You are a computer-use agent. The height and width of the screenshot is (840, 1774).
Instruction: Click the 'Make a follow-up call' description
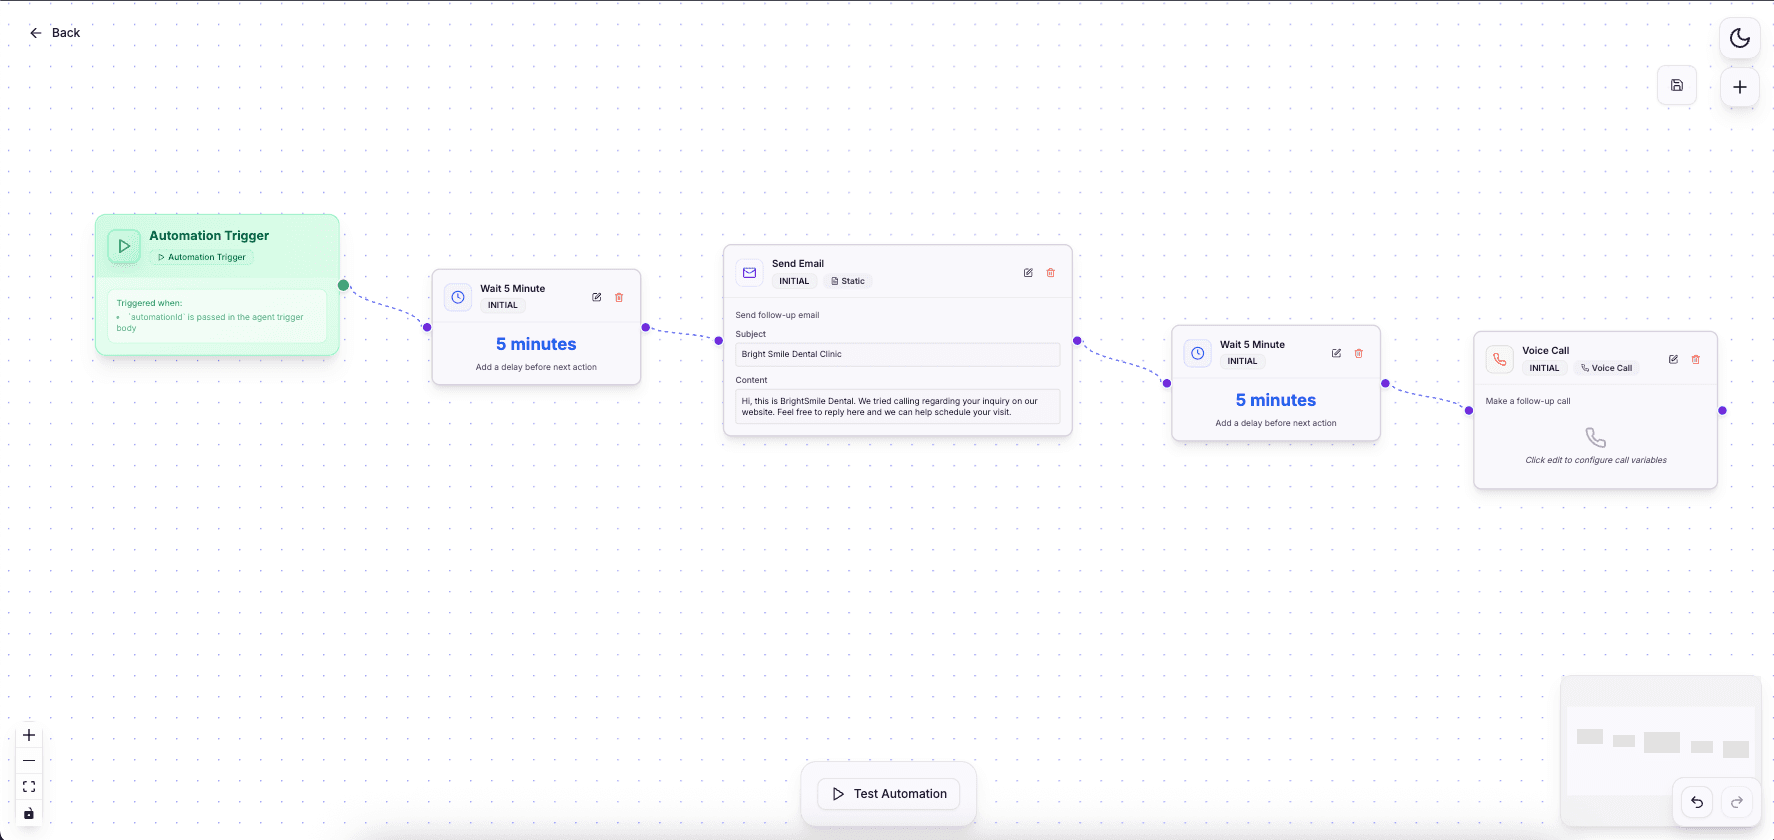pos(1528,401)
